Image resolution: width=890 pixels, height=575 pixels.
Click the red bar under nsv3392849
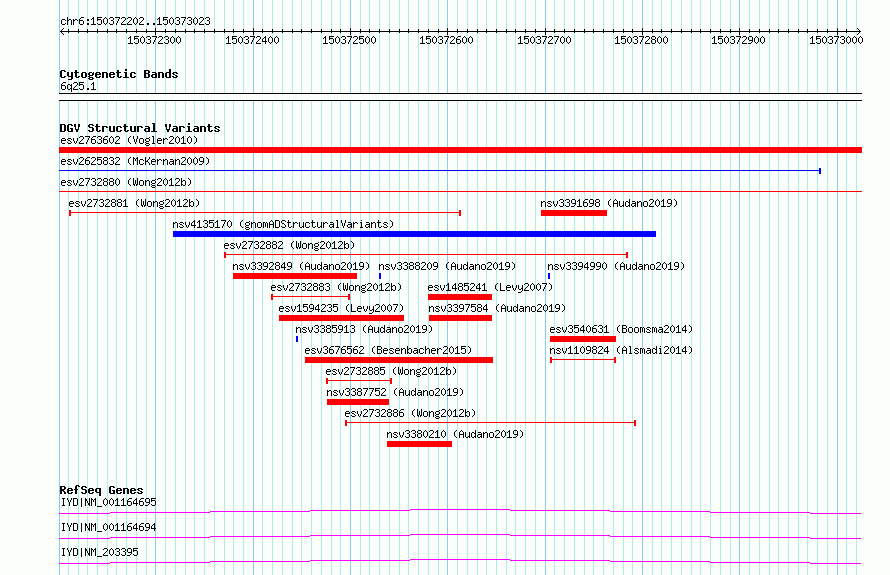tap(295, 276)
